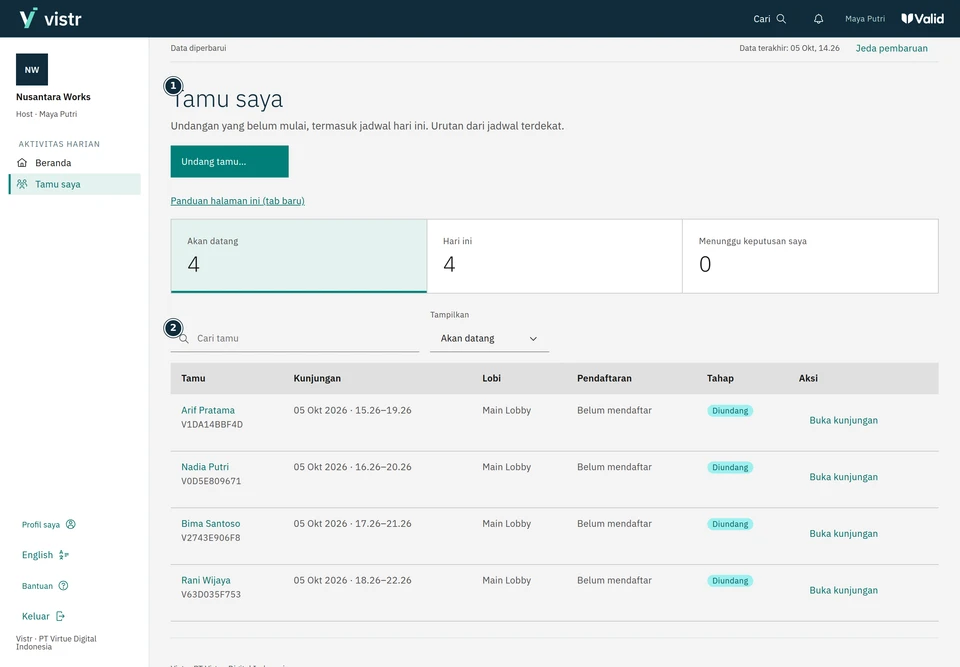Click the help question mark icon

coord(63,586)
